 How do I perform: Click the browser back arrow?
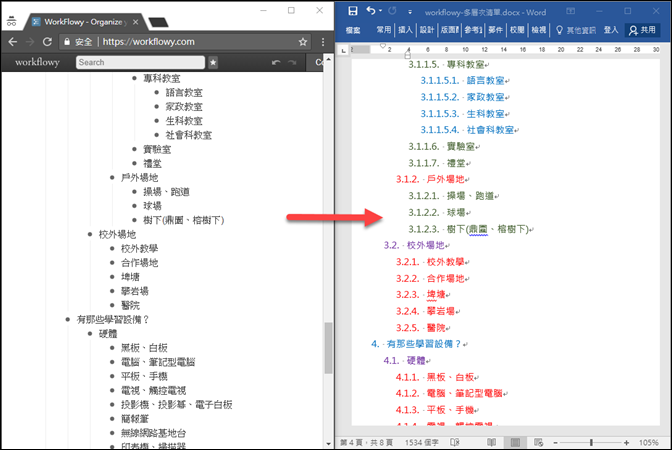point(12,42)
